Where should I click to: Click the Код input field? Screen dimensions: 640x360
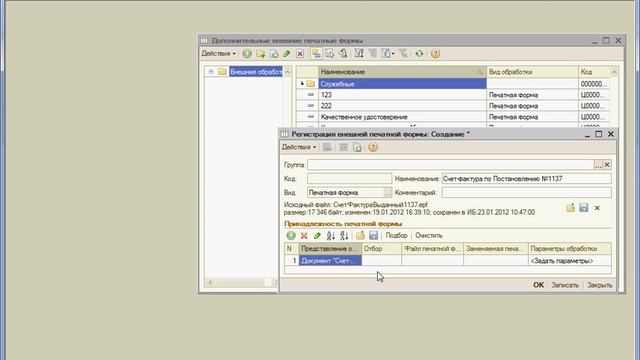click(349, 179)
